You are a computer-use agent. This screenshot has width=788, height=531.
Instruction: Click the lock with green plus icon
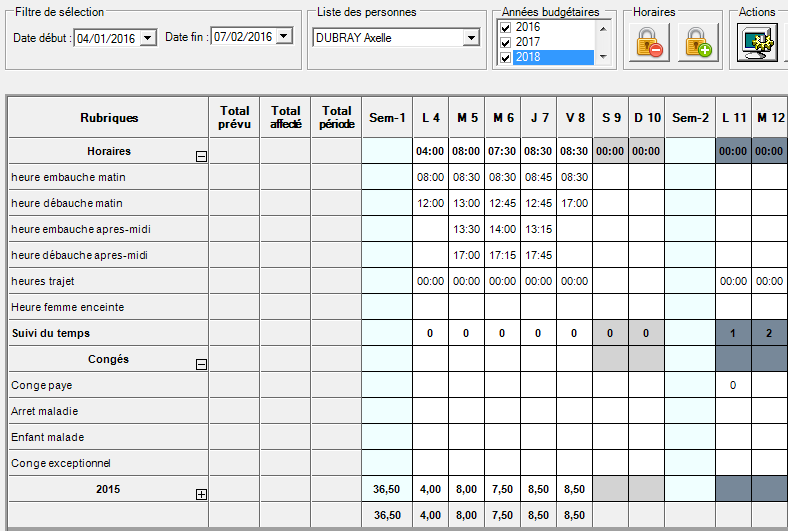[x=698, y=43]
